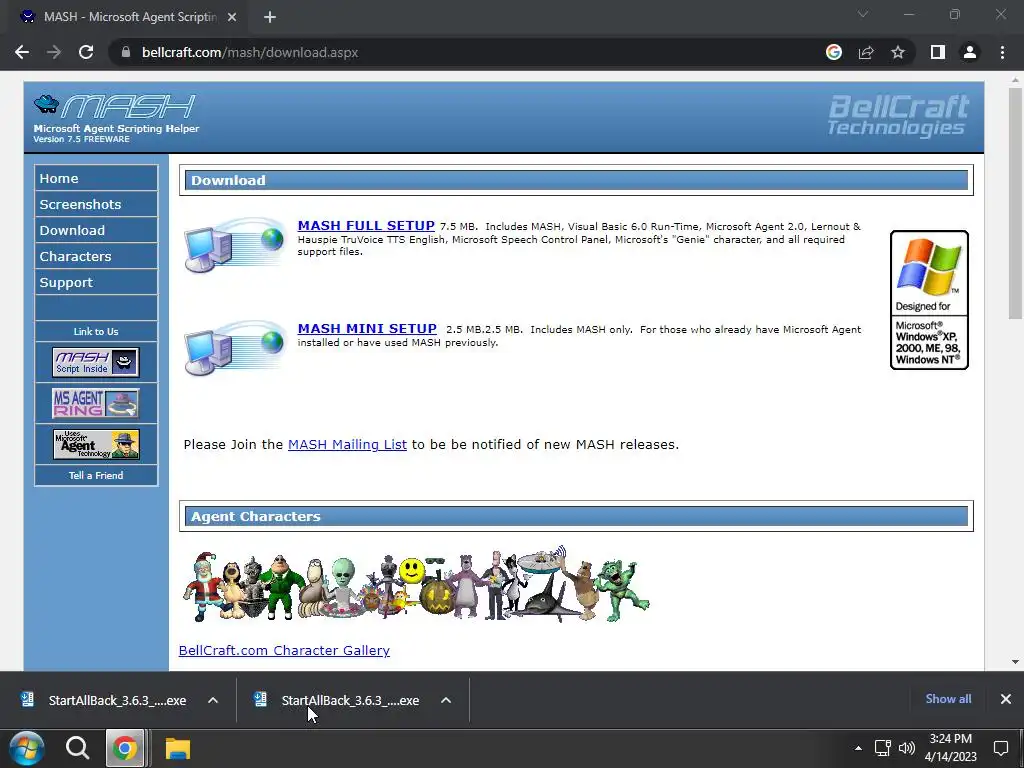Expand options chevron for second StartAllBack download

[x=446, y=700]
